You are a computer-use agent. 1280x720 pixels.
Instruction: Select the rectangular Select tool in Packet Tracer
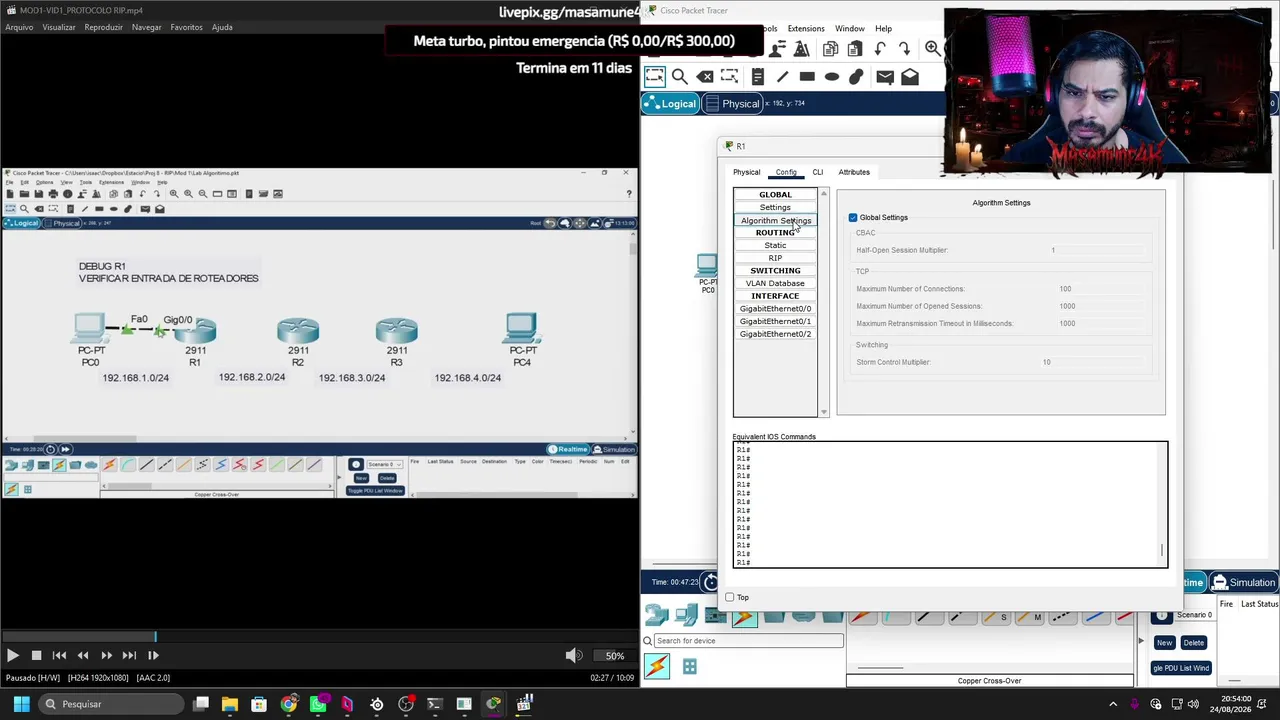[655, 77]
